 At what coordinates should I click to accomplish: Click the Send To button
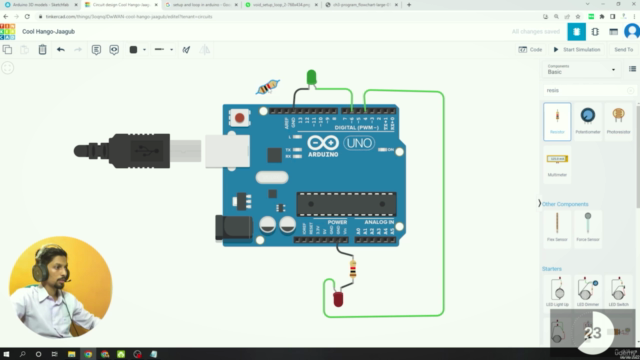click(623, 49)
